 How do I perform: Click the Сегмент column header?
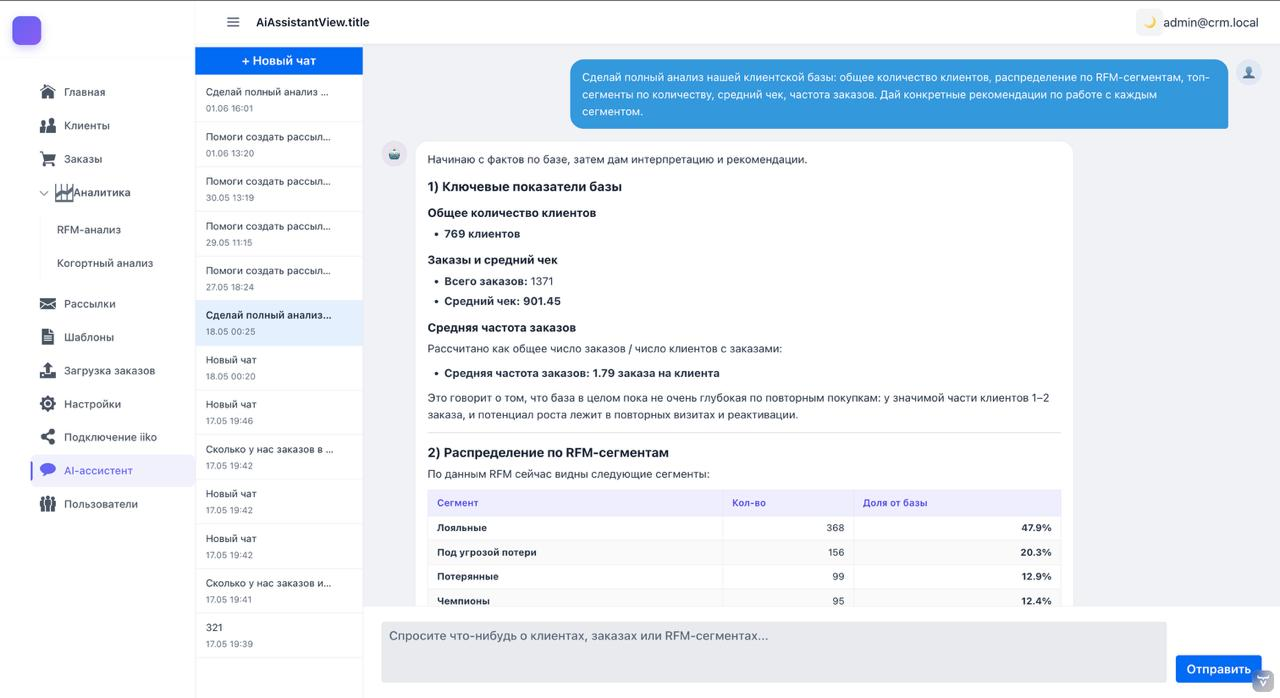click(x=575, y=503)
